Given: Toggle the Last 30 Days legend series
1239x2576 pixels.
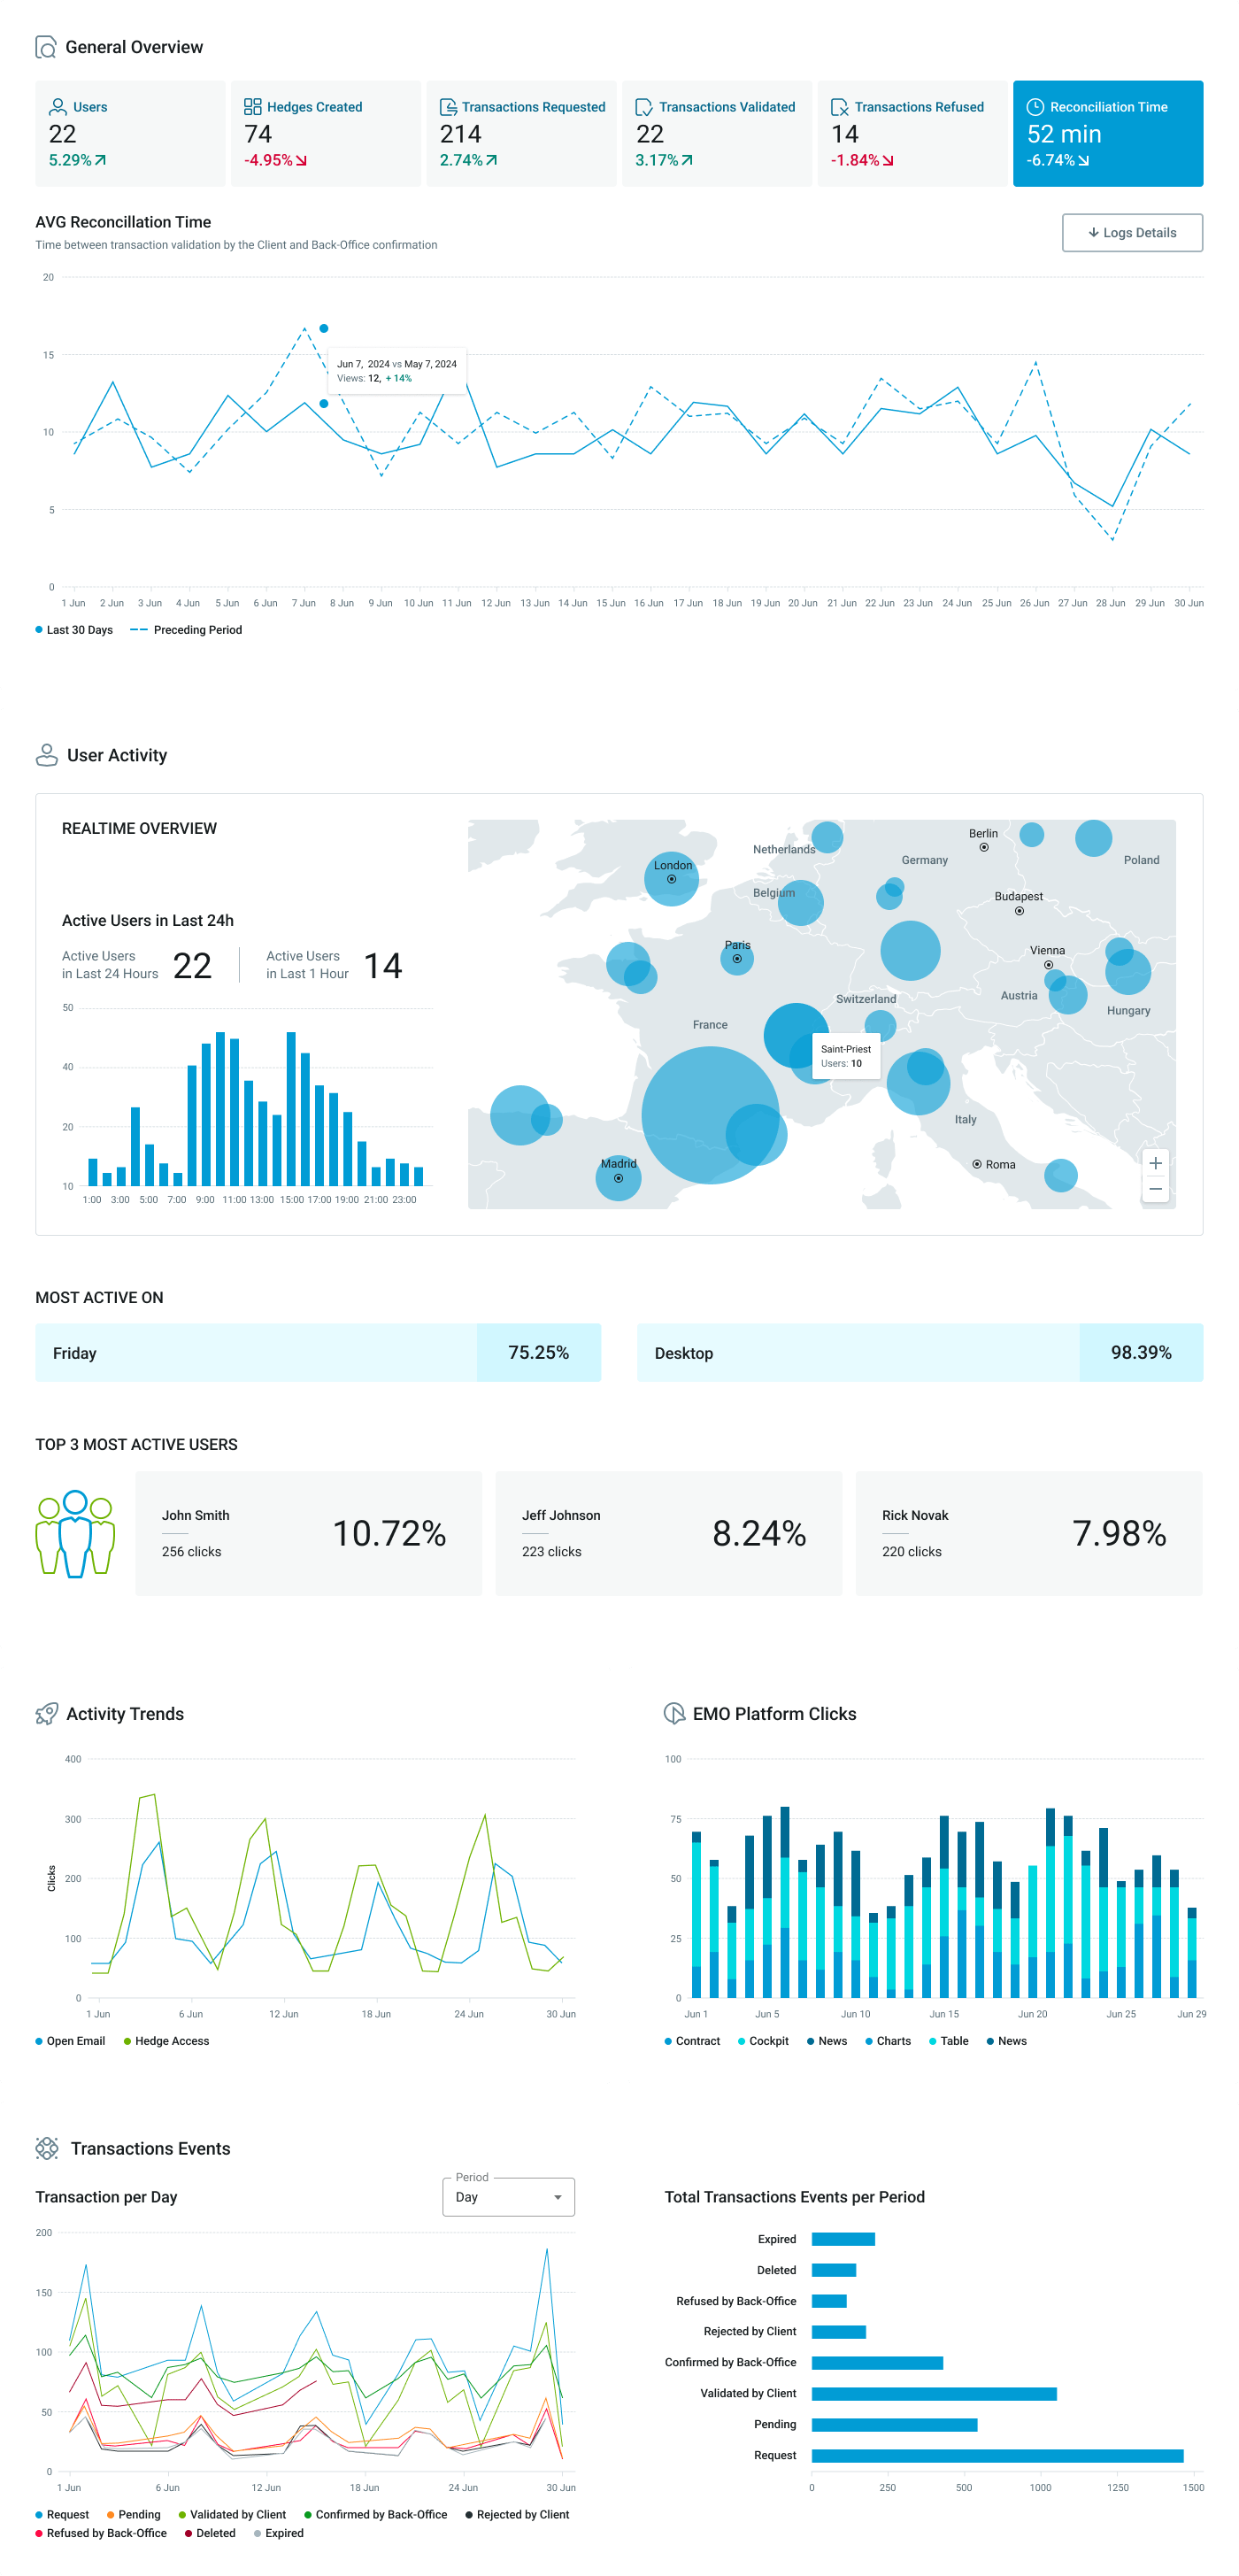Looking at the screenshot, I should tap(74, 630).
